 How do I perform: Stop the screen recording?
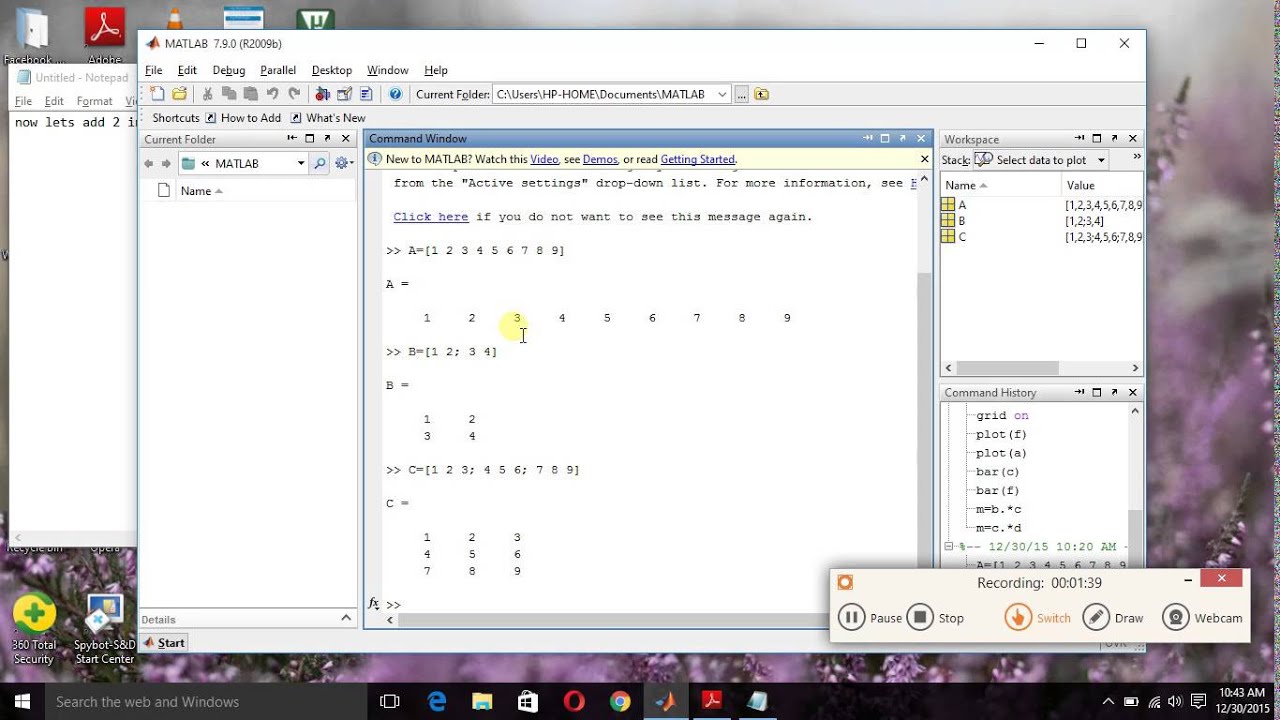(936, 617)
